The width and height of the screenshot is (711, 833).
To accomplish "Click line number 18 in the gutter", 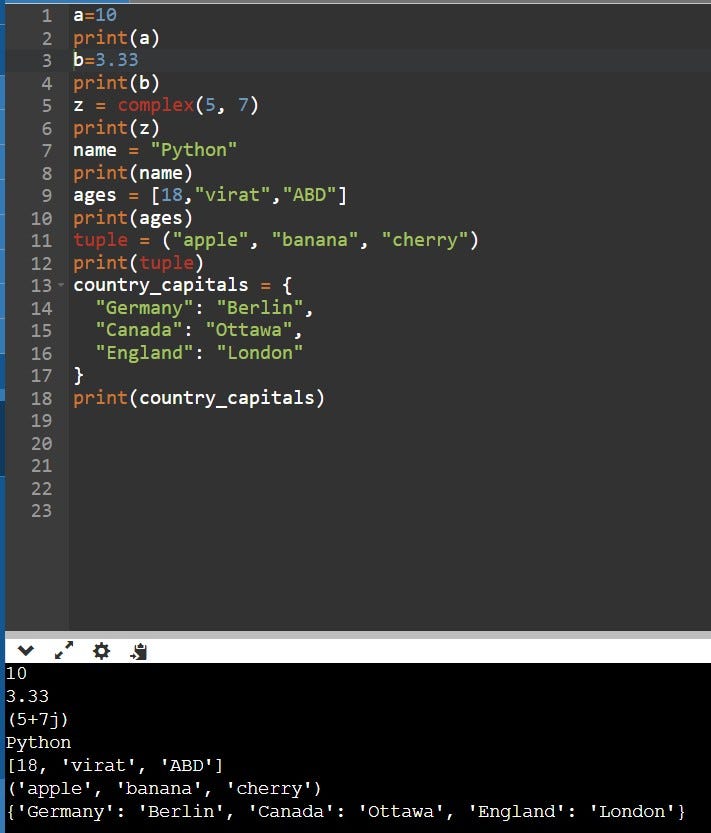I will tap(41, 398).
